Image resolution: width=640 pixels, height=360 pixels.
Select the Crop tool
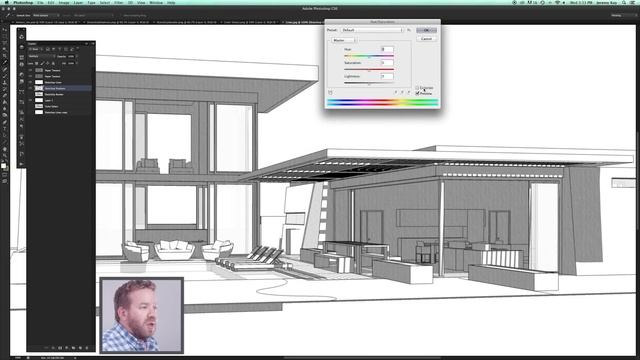5,55
